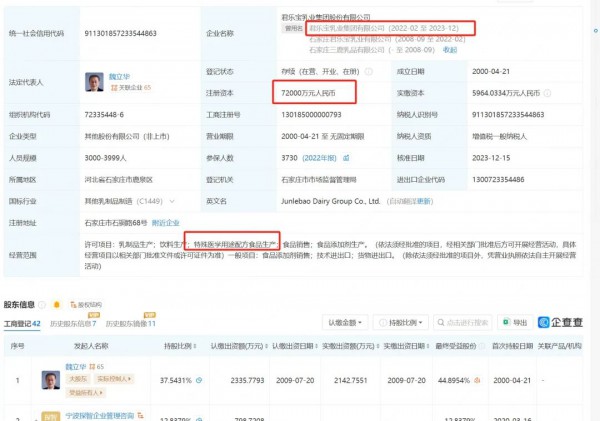
Task: Click the info icon beside 股东信息 heading
Action: (x=42, y=305)
